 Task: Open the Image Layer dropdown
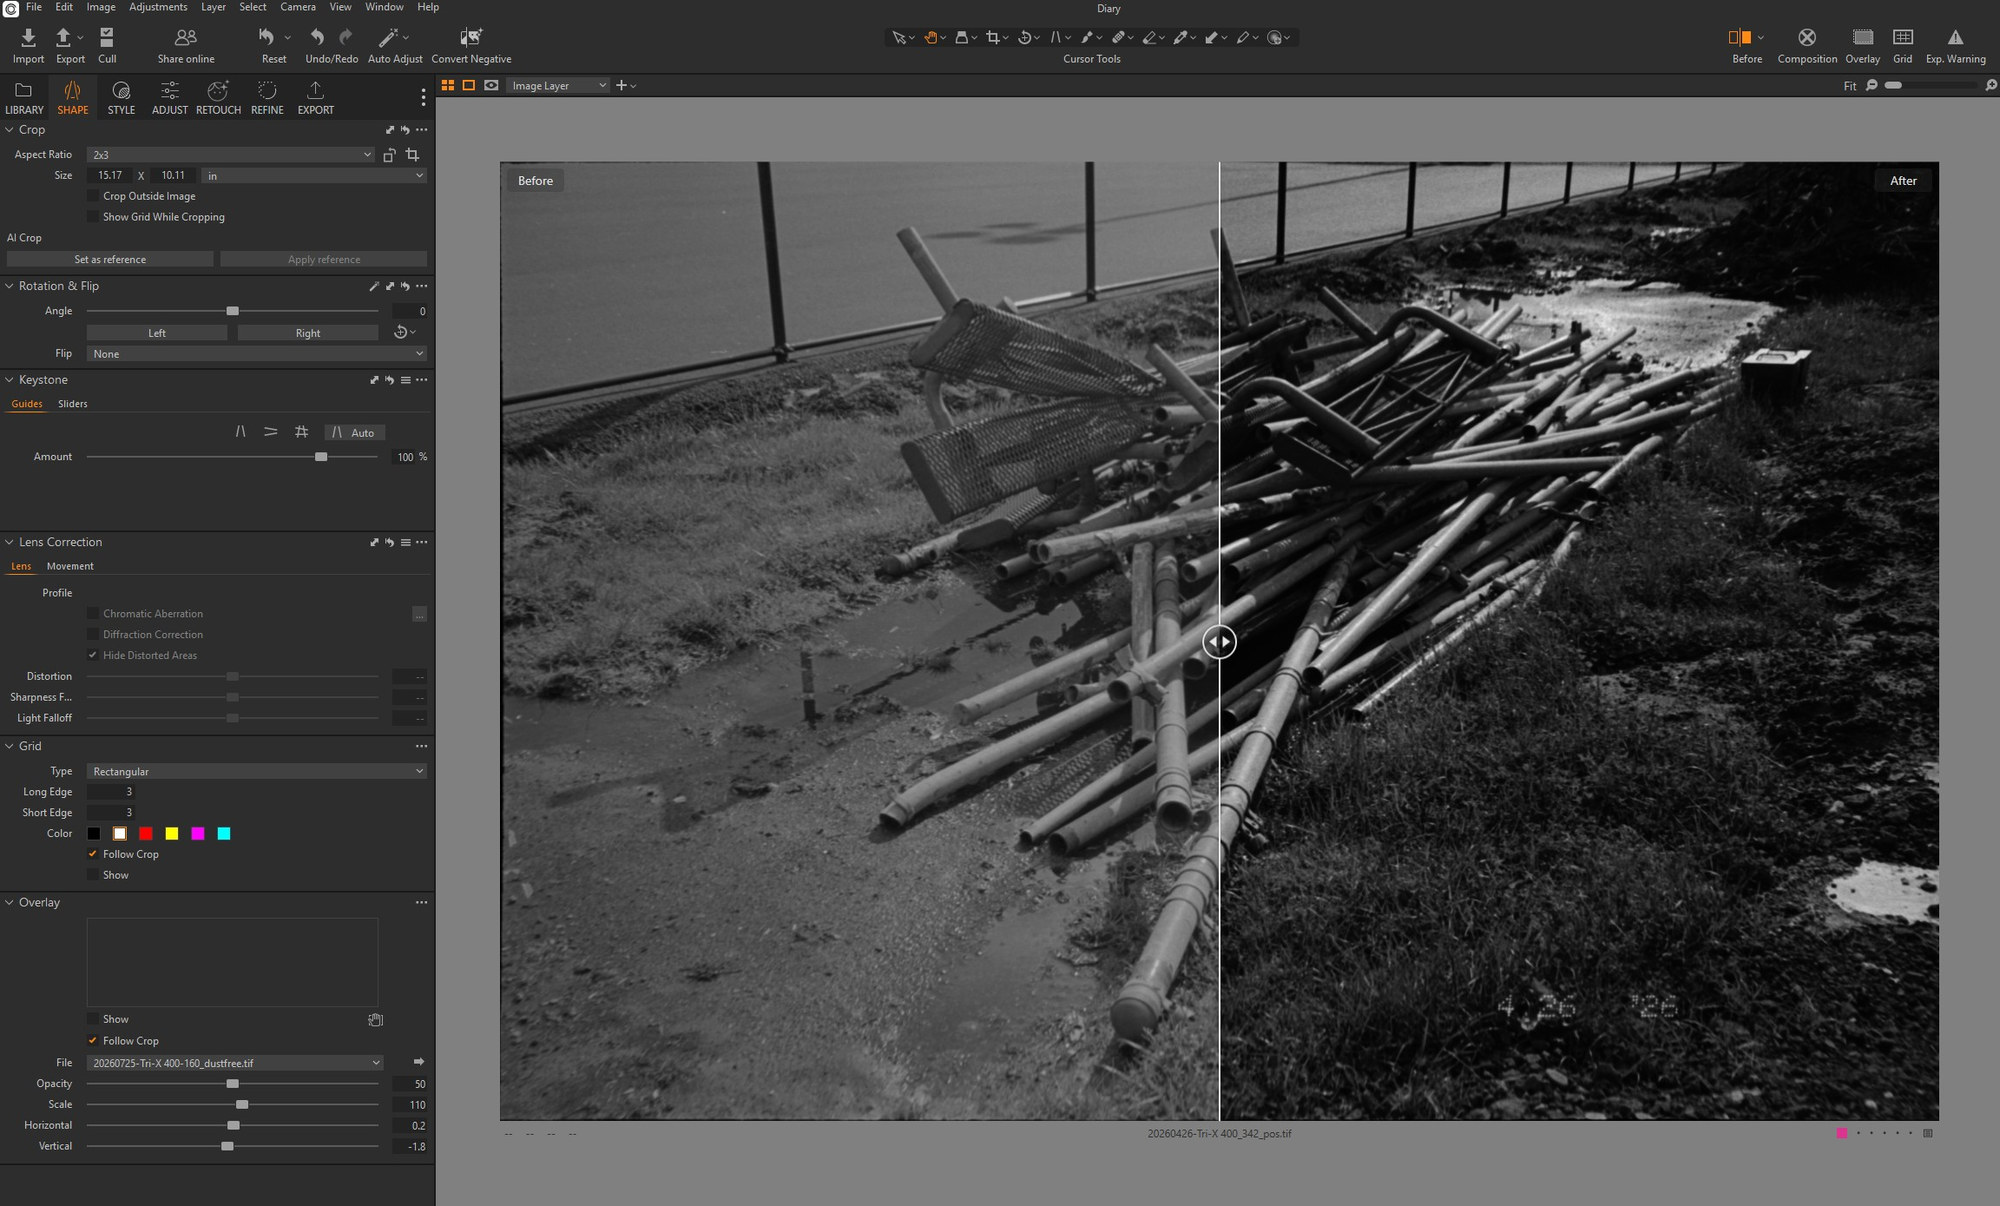pyautogui.click(x=558, y=86)
